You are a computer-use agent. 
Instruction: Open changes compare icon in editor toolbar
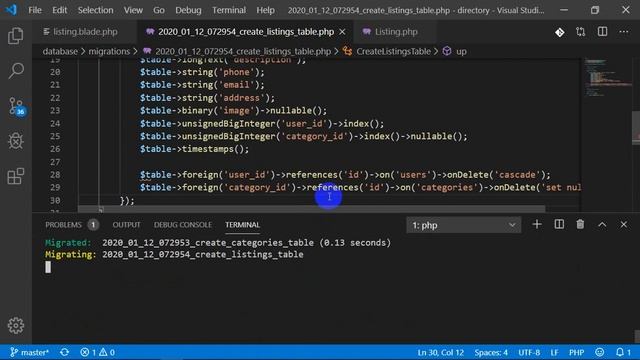tap(580, 32)
